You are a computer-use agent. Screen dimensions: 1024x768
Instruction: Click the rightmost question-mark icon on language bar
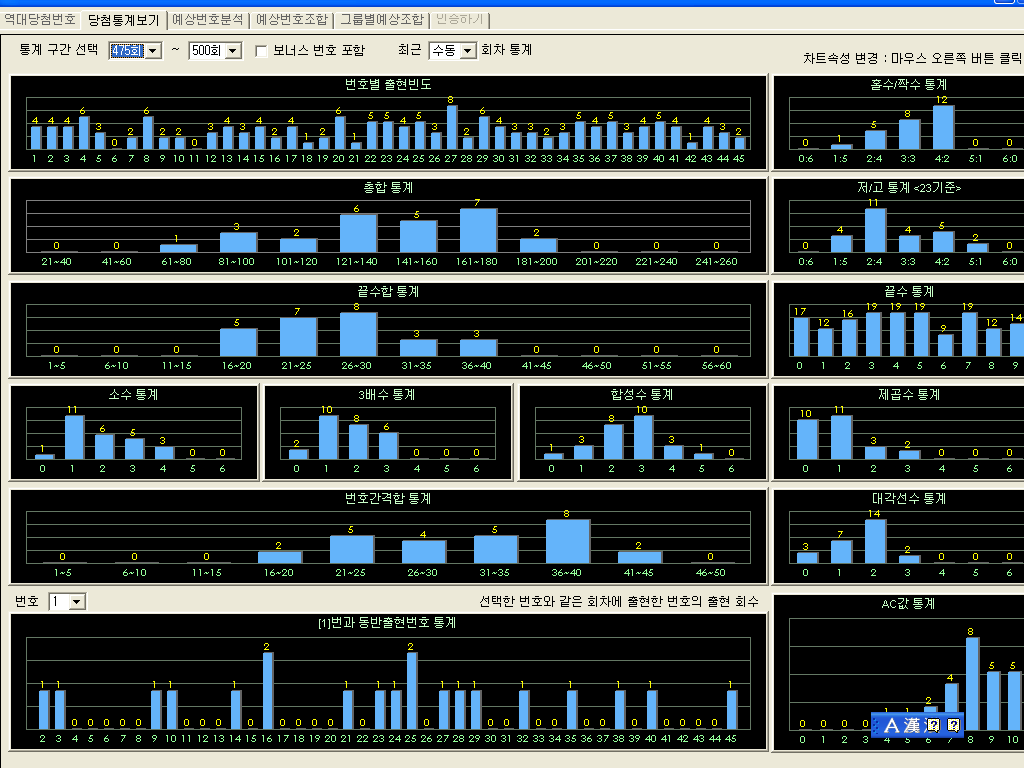(x=953, y=725)
